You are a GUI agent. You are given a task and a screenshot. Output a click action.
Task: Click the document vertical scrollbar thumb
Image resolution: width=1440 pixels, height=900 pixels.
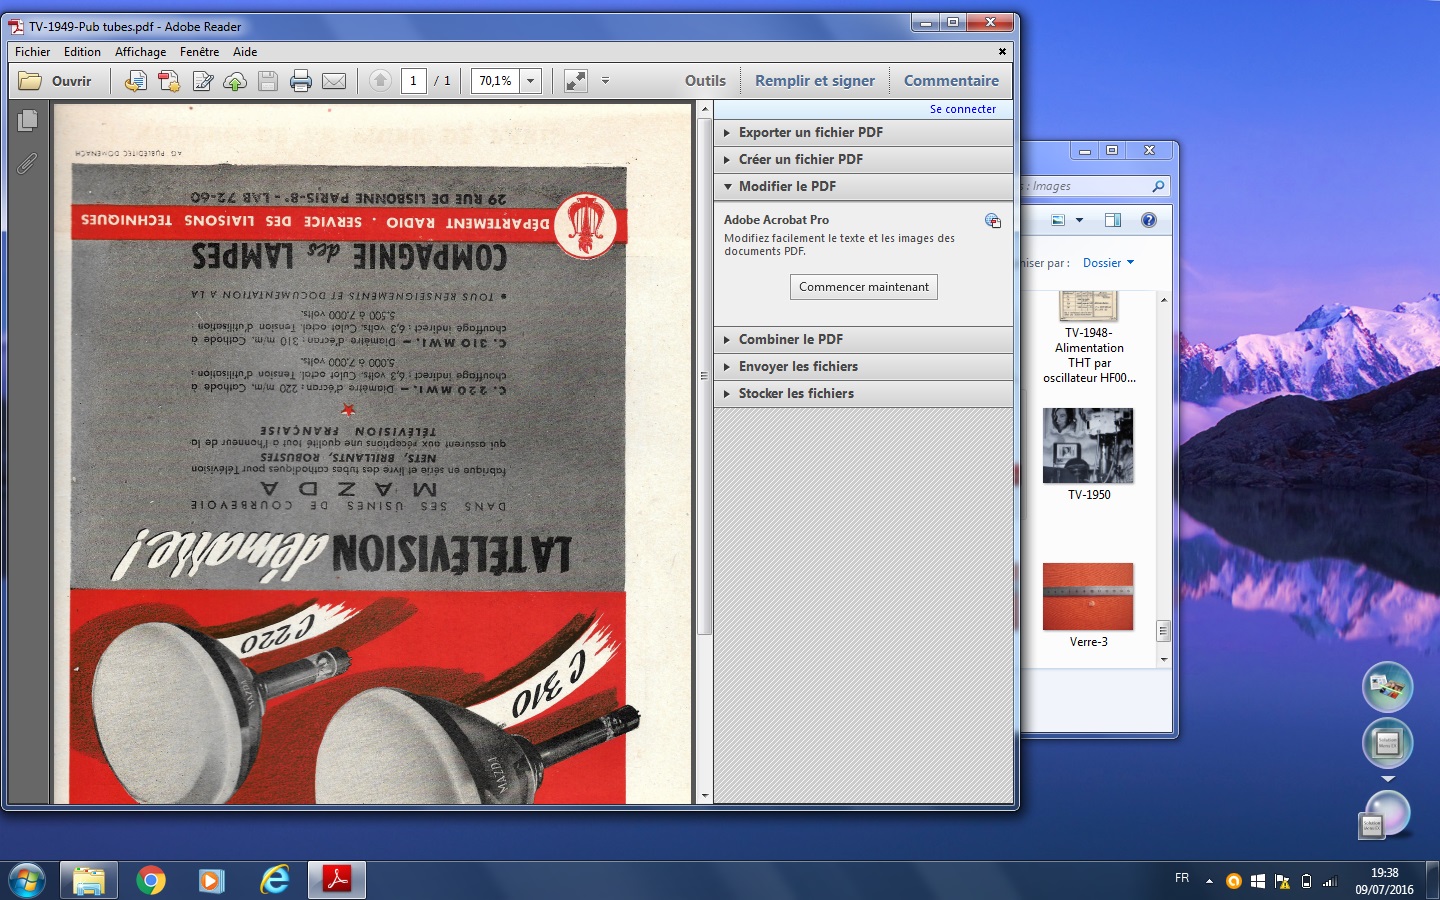click(705, 375)
